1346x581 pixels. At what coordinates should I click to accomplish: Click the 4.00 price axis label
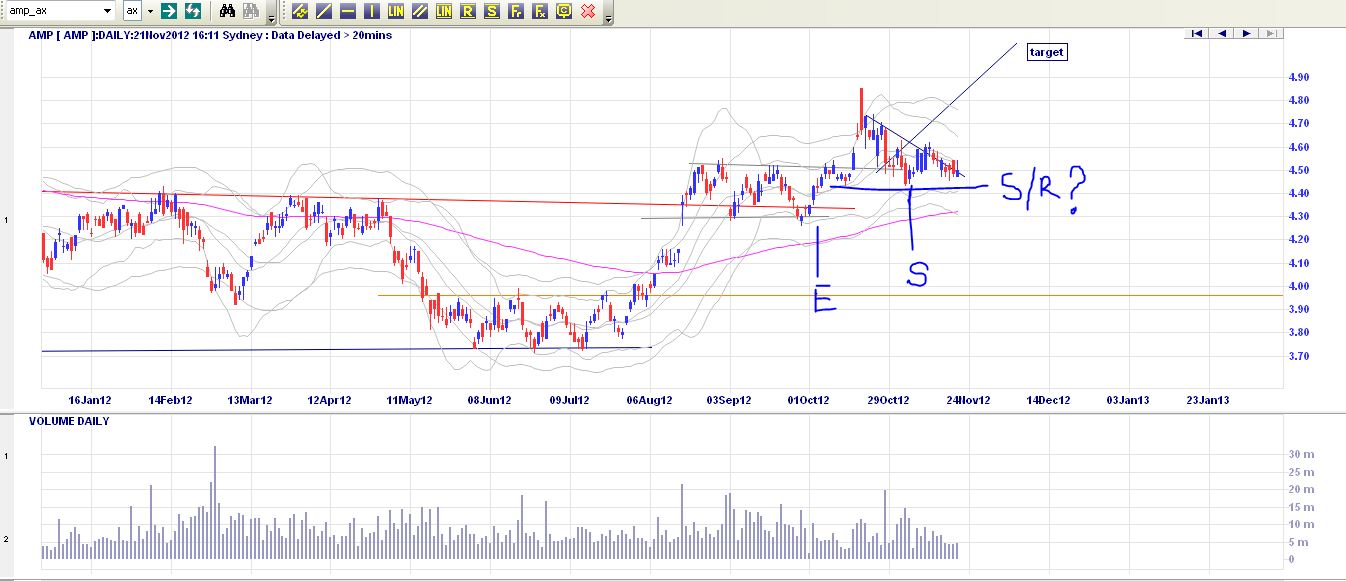(1299, 286)
